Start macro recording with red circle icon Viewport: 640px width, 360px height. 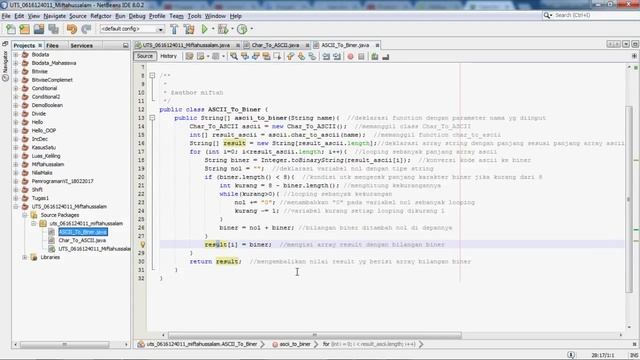(x=350, y=56)
